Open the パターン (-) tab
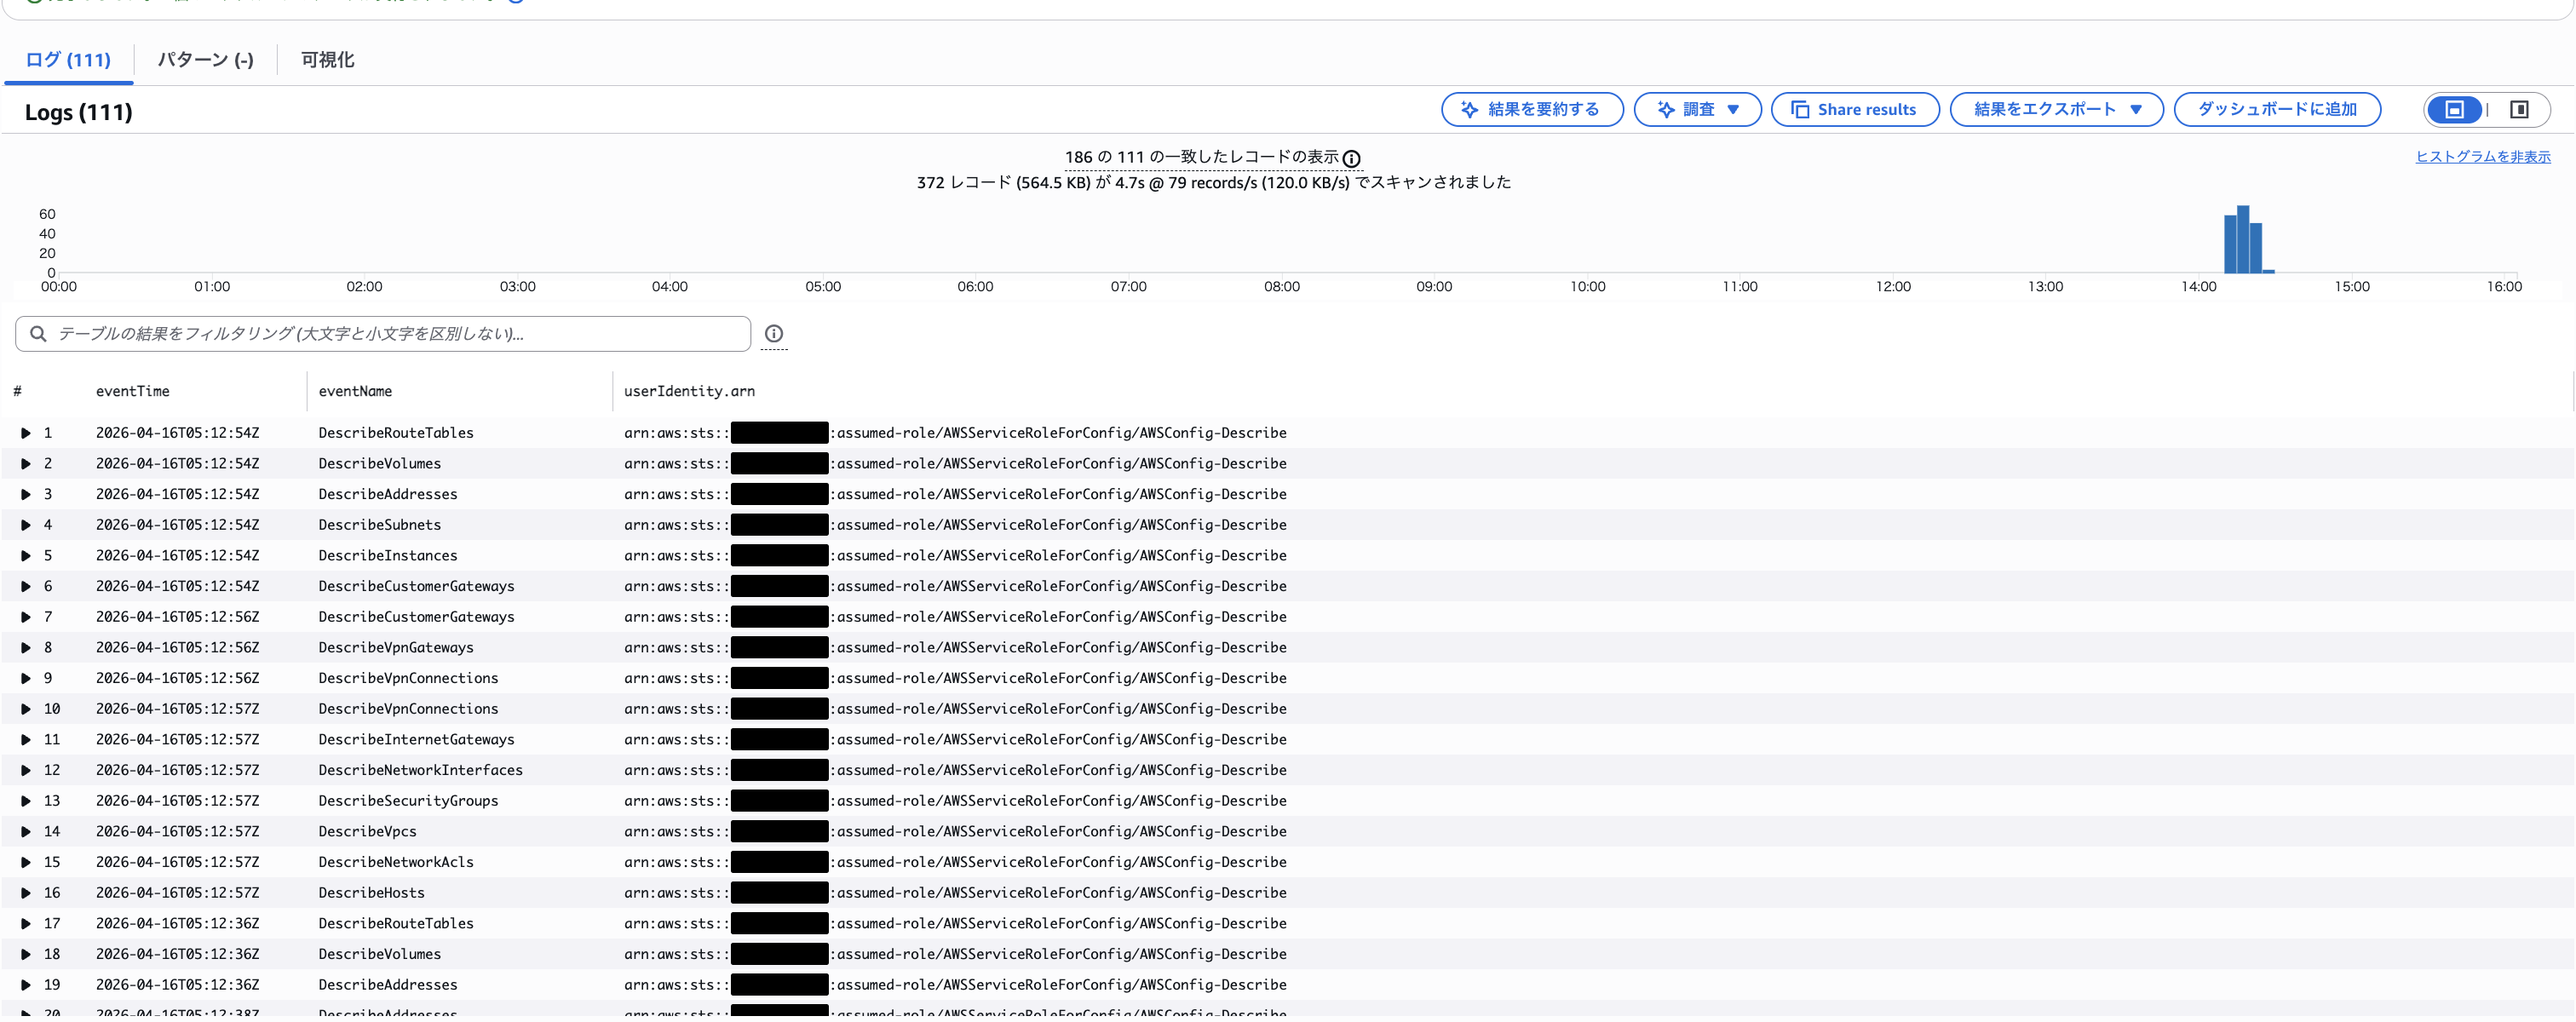The height and width of the screenshot is (1022, 2576). click(205, 60)
